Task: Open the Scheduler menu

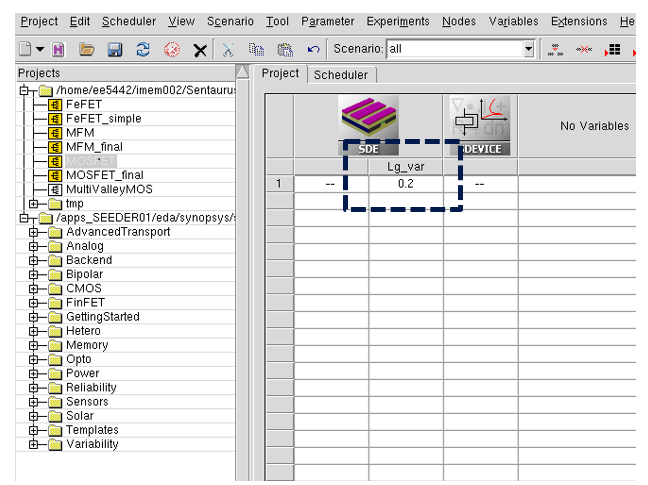Action: tap(129, 21)
